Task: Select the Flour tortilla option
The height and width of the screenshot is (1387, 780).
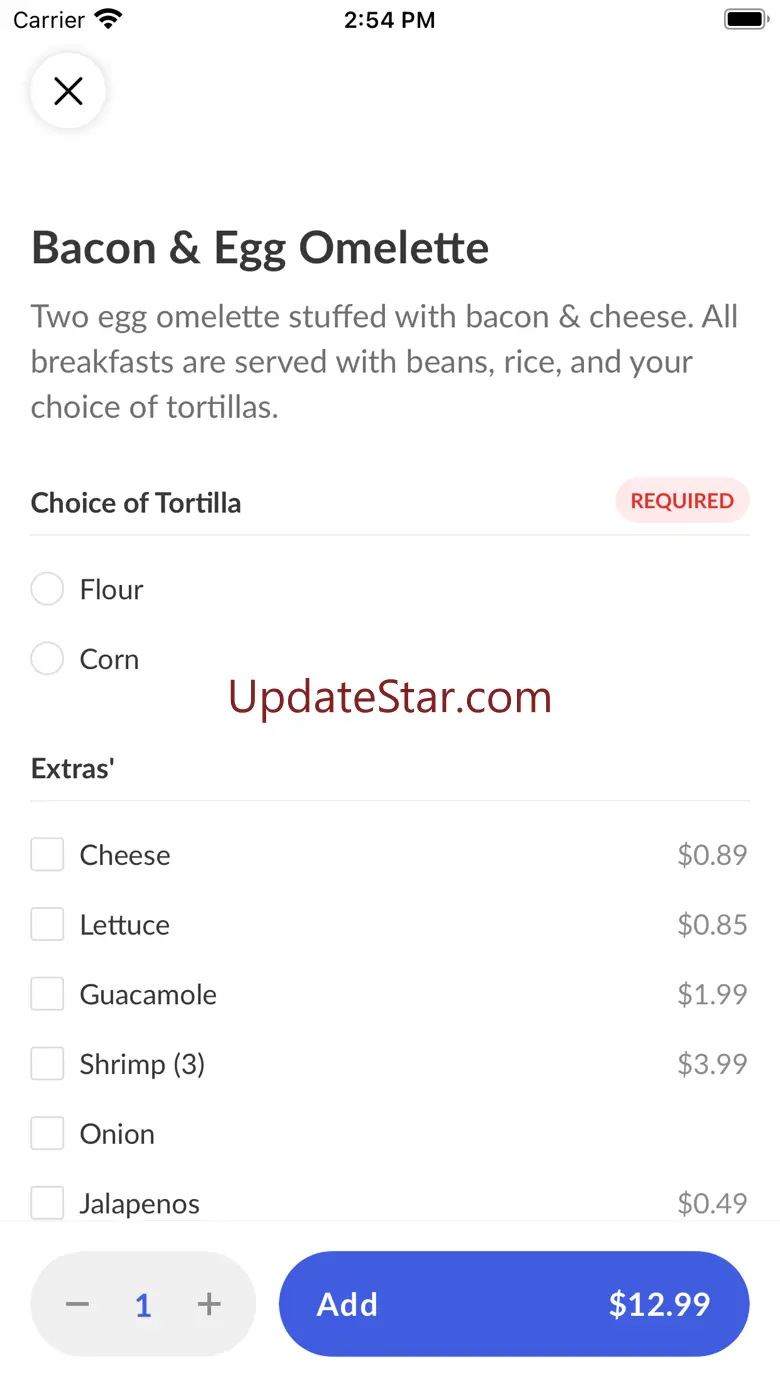Action: tap(47, 589)
